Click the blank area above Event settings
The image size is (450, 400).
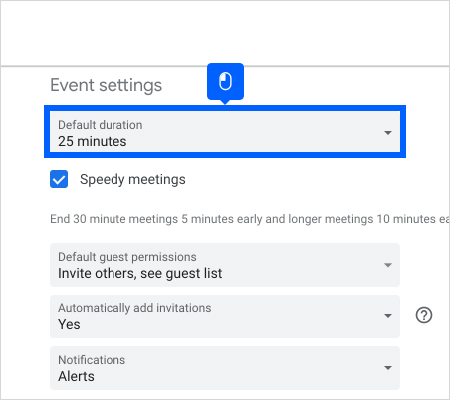tap(225, 33)
